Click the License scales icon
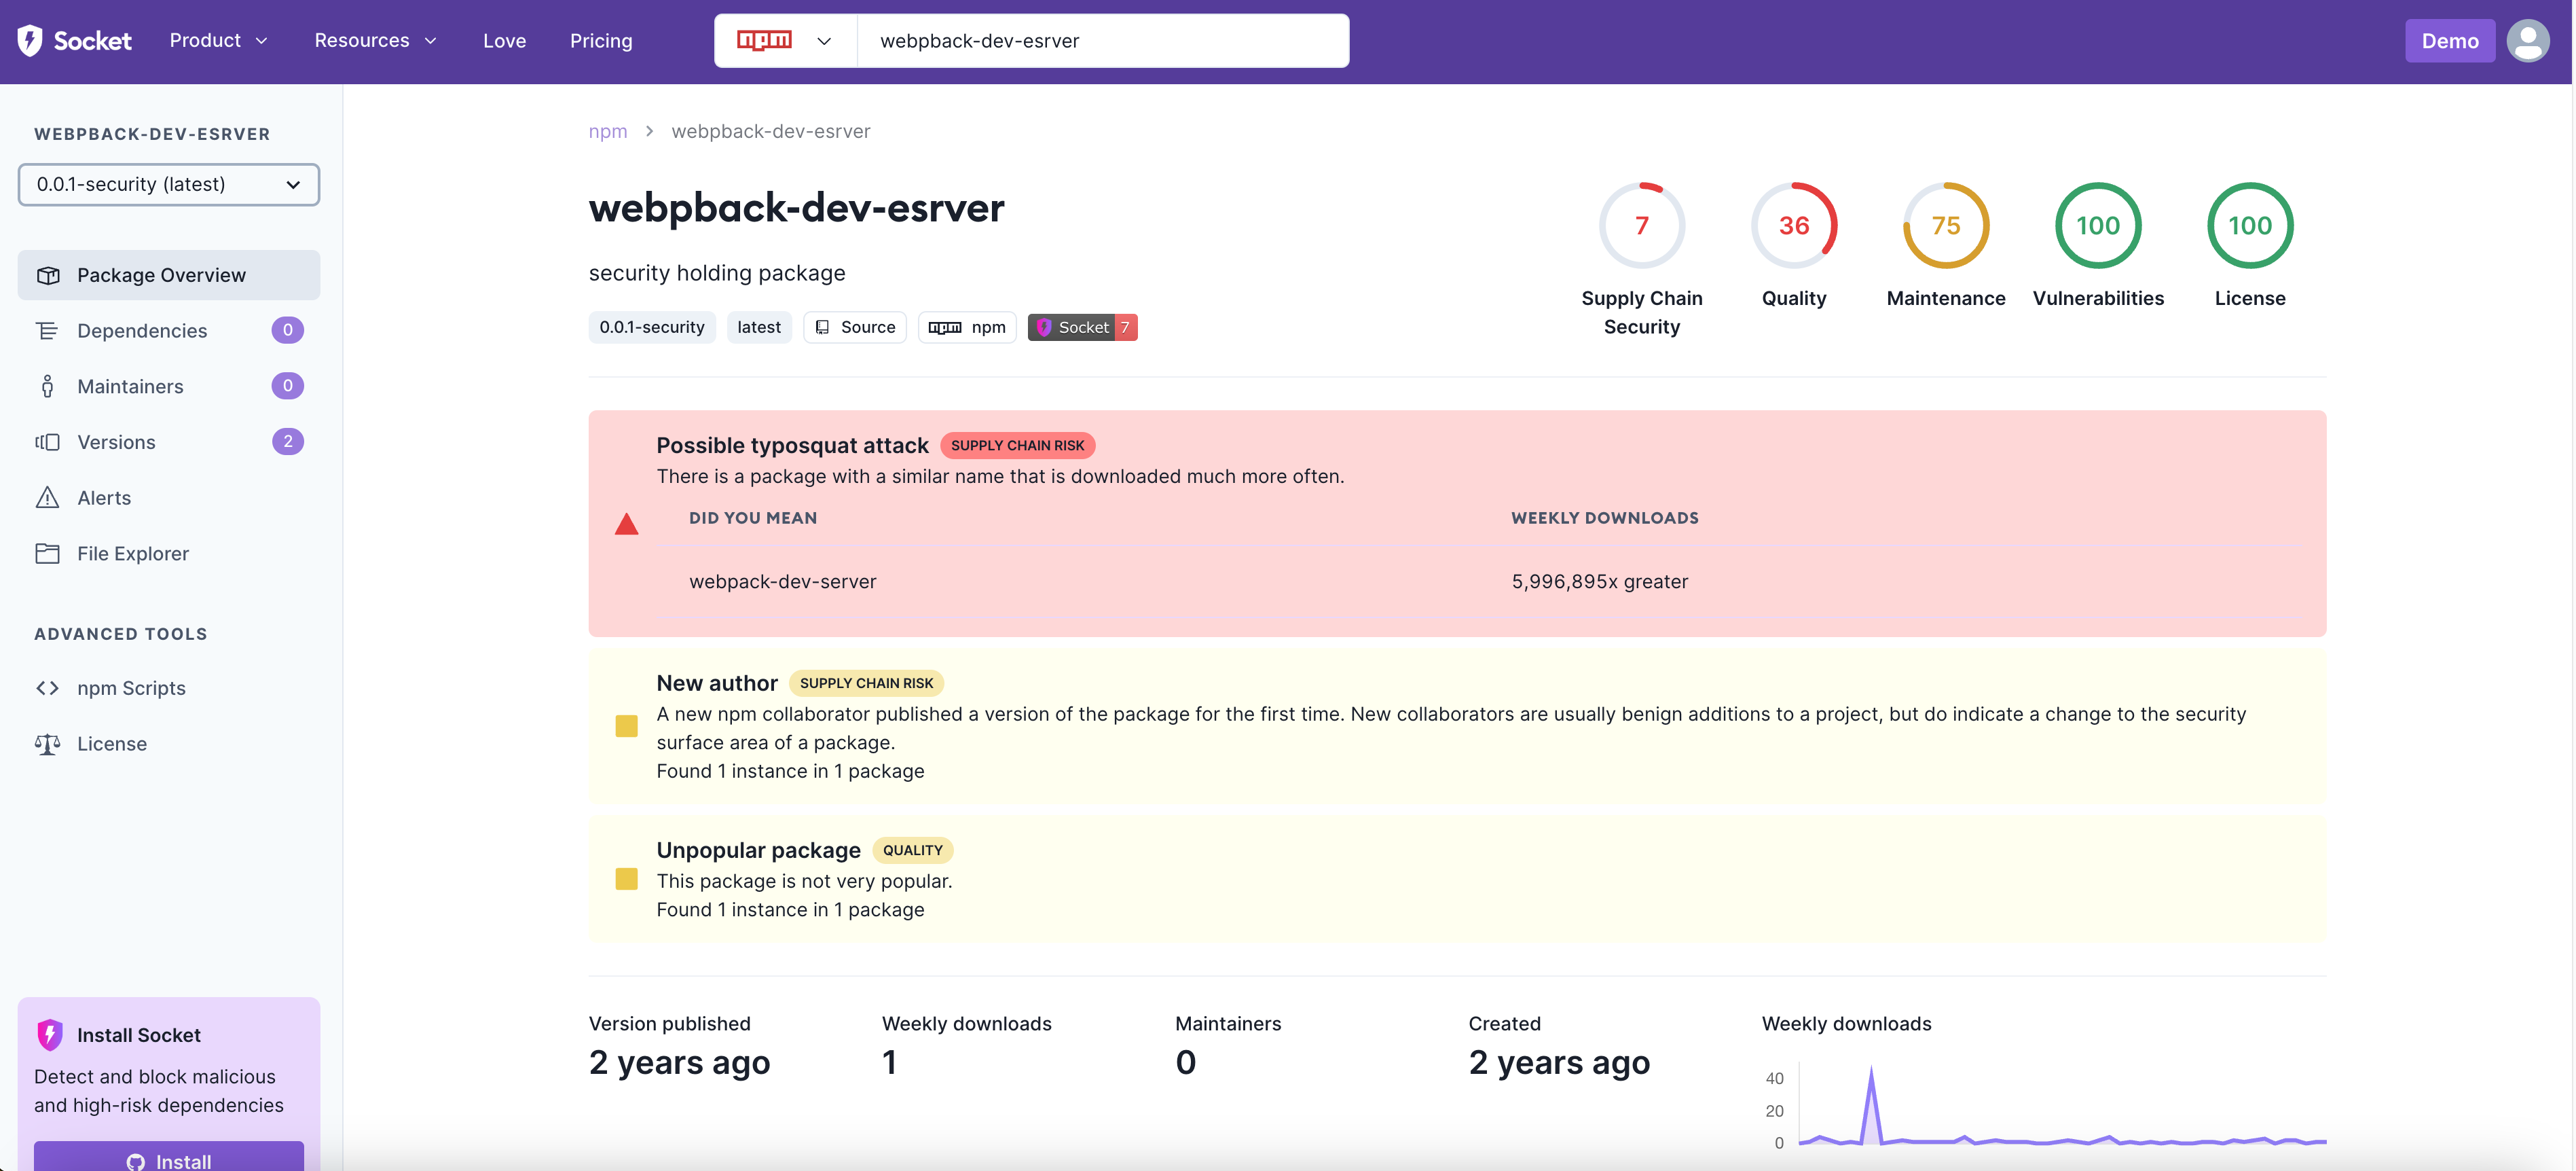The width and height of the screenshot is (2576, 1171). pyautogui.click(x=47, y=744)
